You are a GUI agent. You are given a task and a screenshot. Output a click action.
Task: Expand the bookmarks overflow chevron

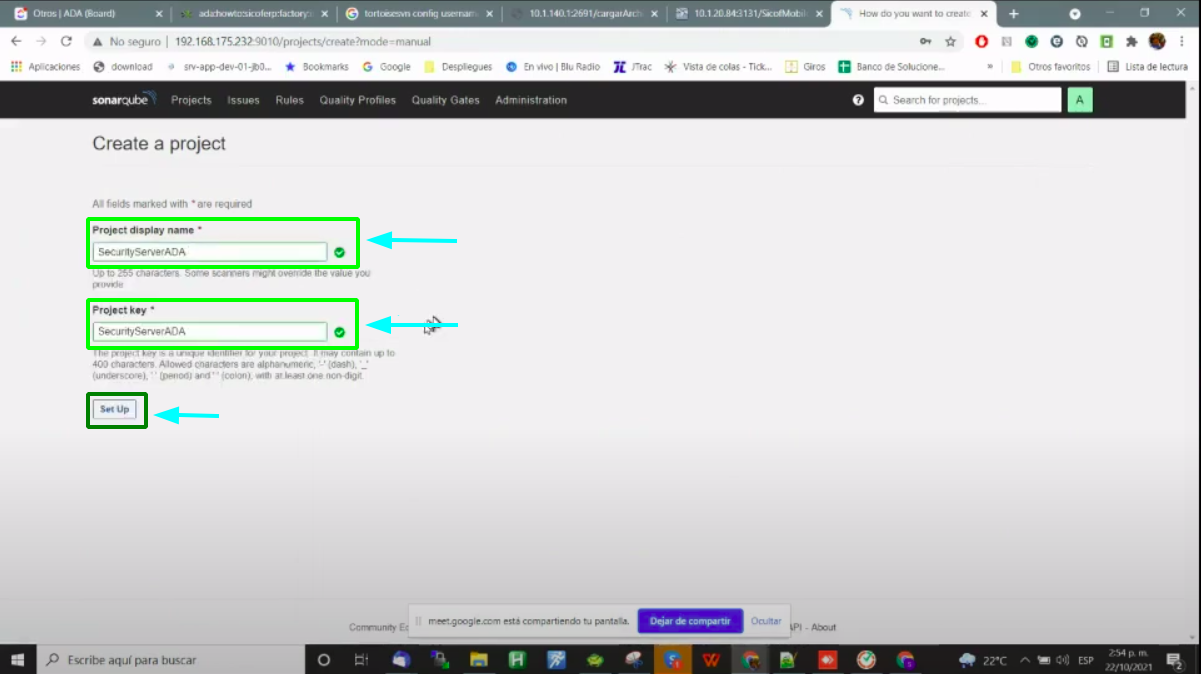coord(990,67)
